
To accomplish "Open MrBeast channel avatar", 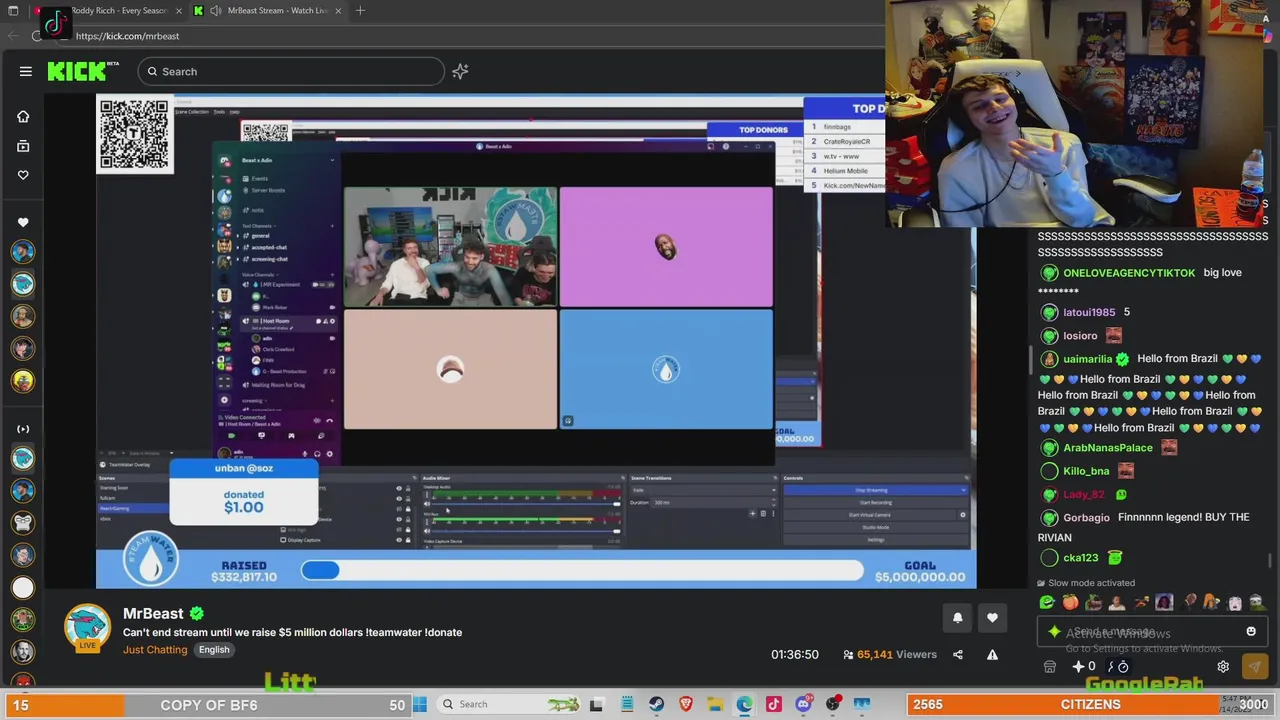I will [87, 629].
